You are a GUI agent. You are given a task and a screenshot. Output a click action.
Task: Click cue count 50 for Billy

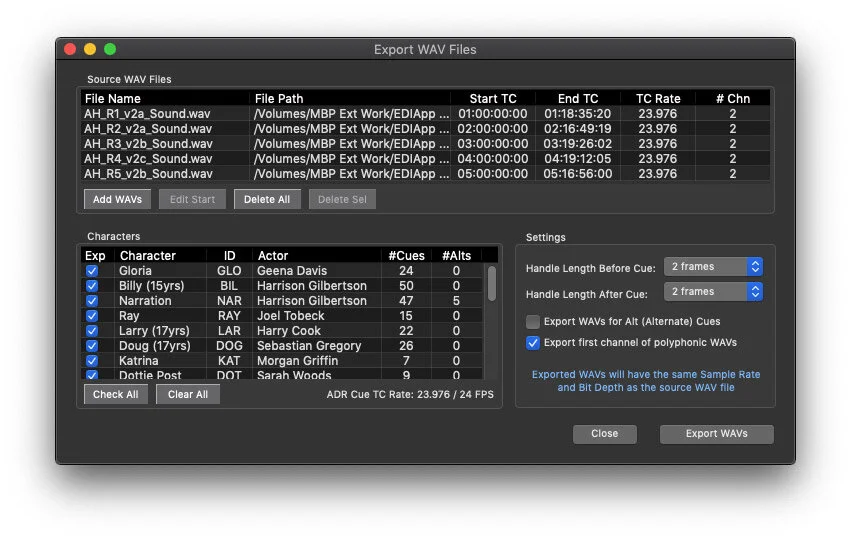(x=406, y=286)
